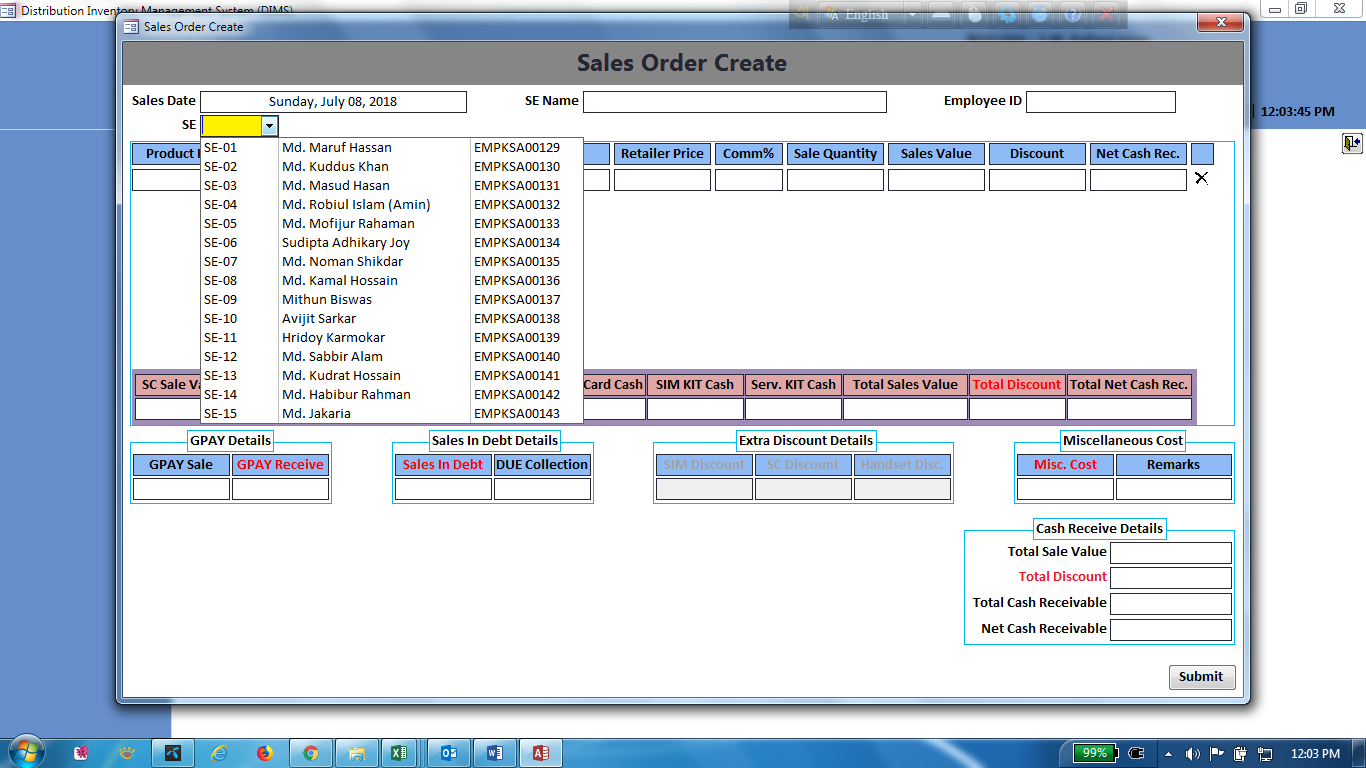Show hidden system tray icons
Screen dimensions: 1366x768
pyautogui.click(x=1168, y=753)
